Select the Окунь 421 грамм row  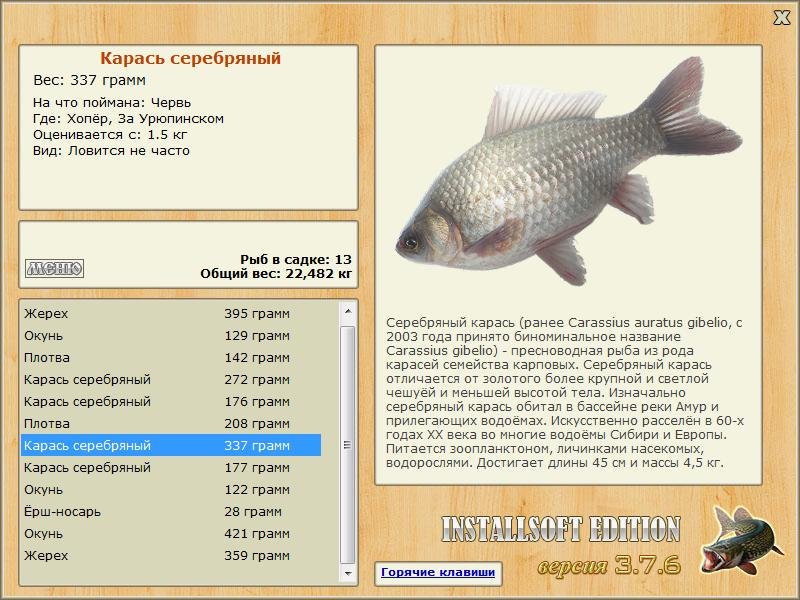[171, 533]
